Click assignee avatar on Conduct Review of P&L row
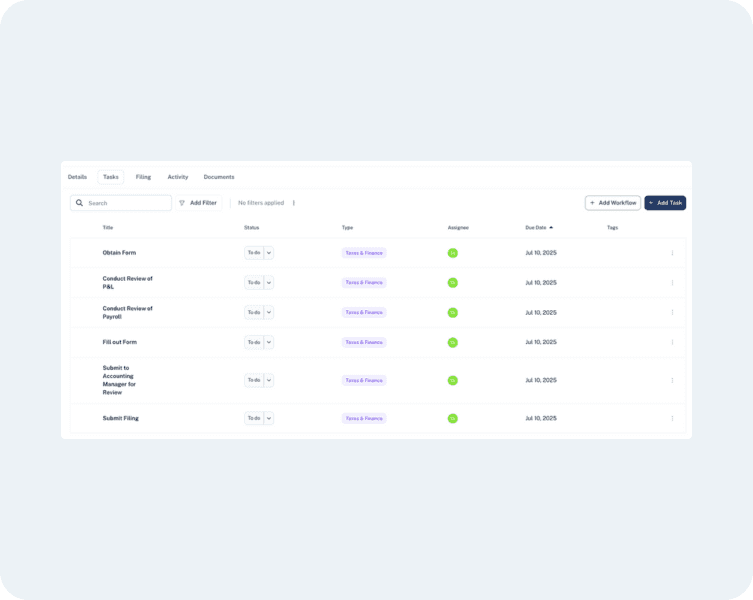753x600 pixels. 452,283
